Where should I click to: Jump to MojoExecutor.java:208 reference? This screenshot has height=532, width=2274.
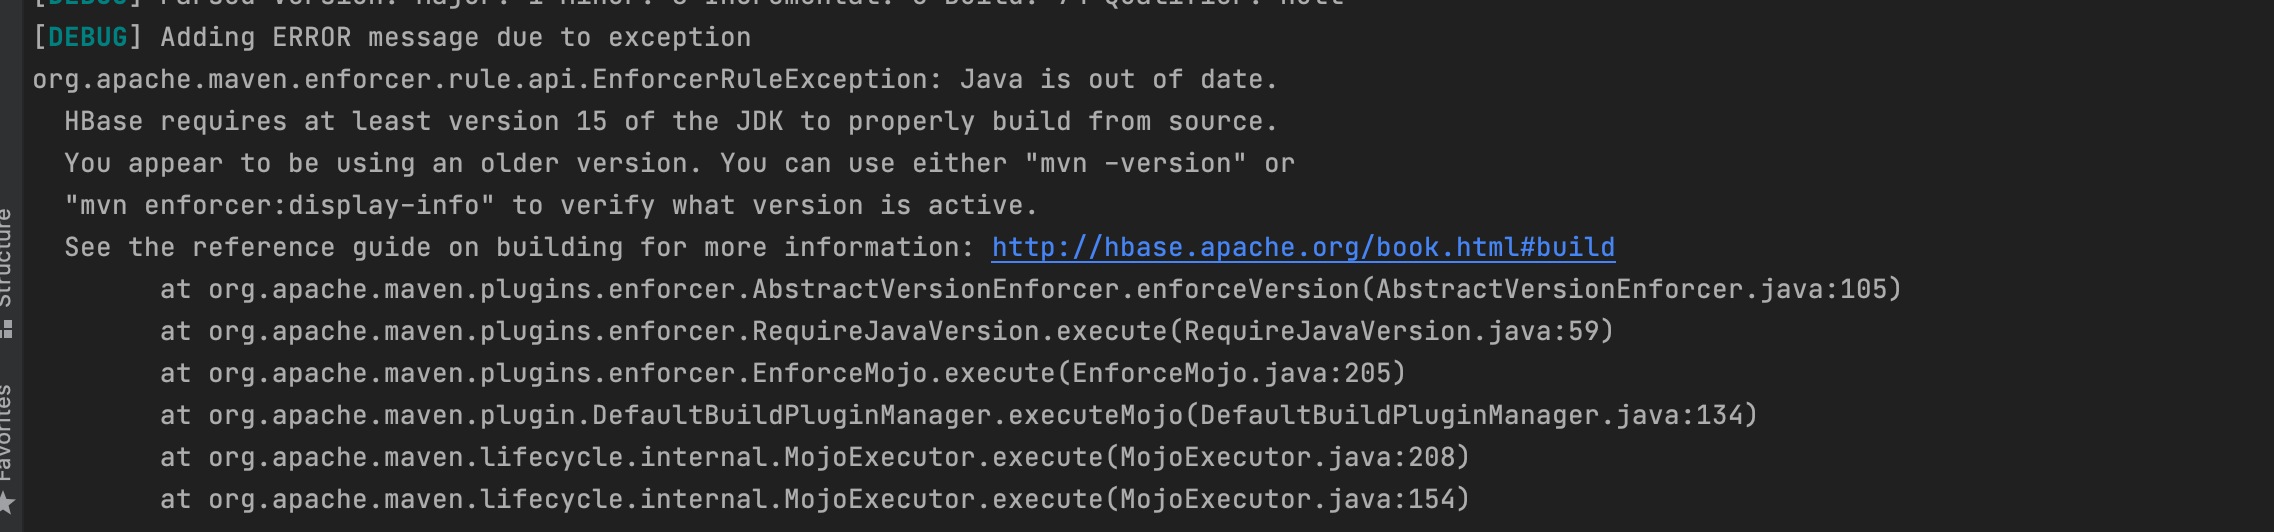1289,457
